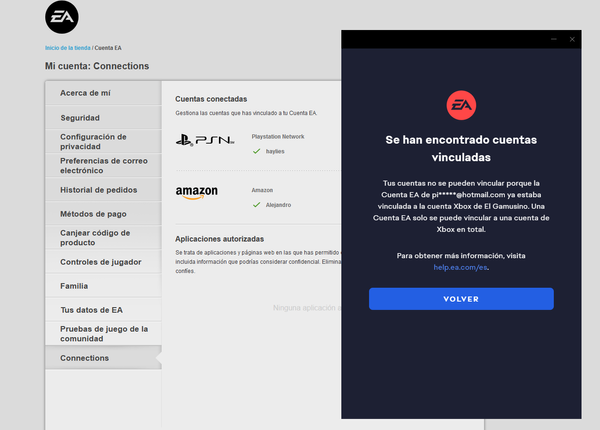
Task: Click the Amazon logo in connected accounts
Action: click(x=196, y=192)
